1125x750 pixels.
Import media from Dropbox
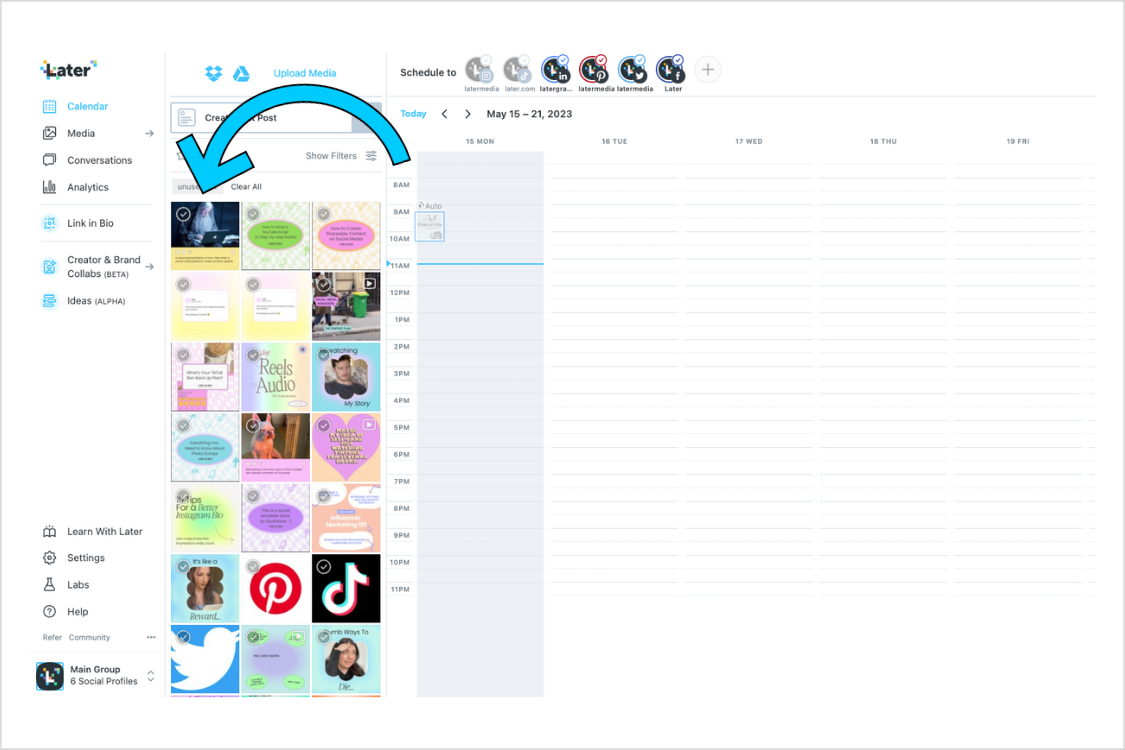(x=214, y=73)
